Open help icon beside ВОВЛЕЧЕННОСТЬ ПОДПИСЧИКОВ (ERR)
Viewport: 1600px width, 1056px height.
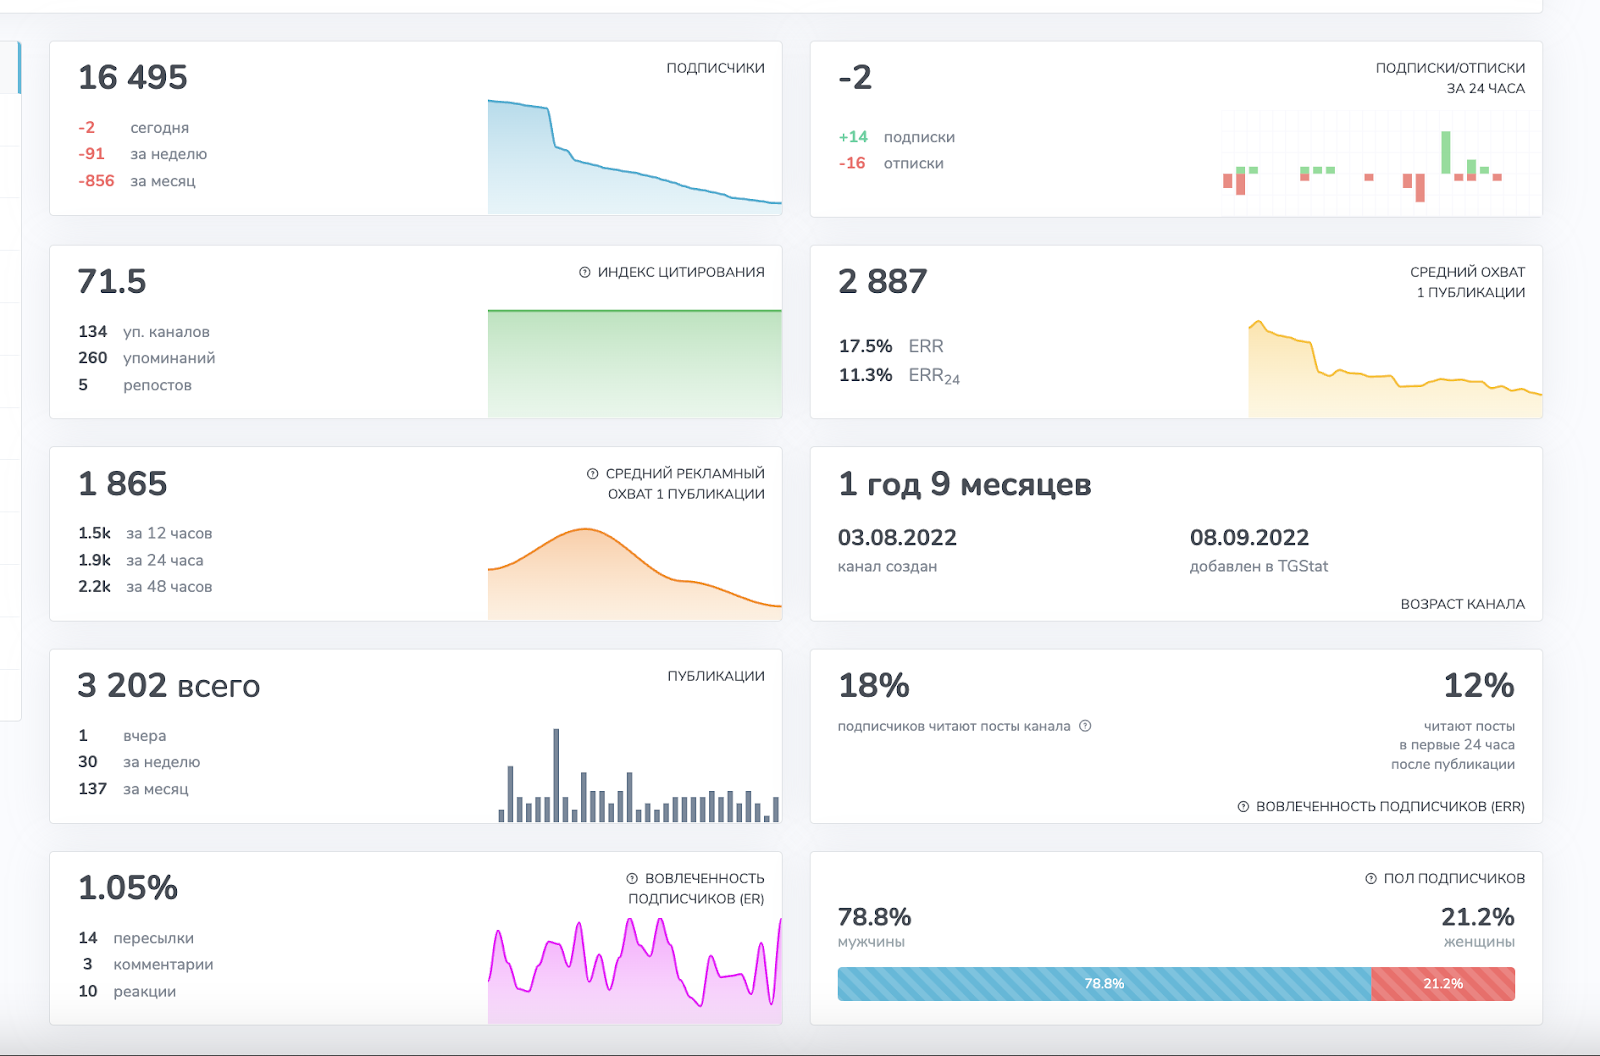click(1243, 807)
